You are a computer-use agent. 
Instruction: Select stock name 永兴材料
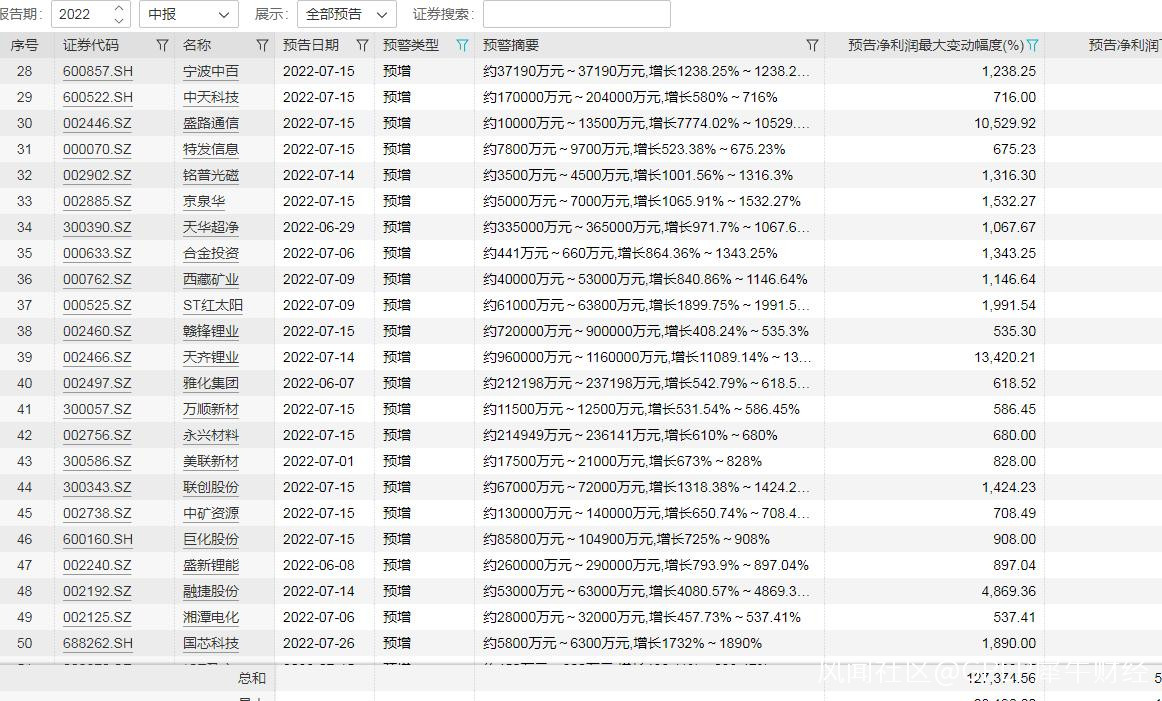coord(211,435)
